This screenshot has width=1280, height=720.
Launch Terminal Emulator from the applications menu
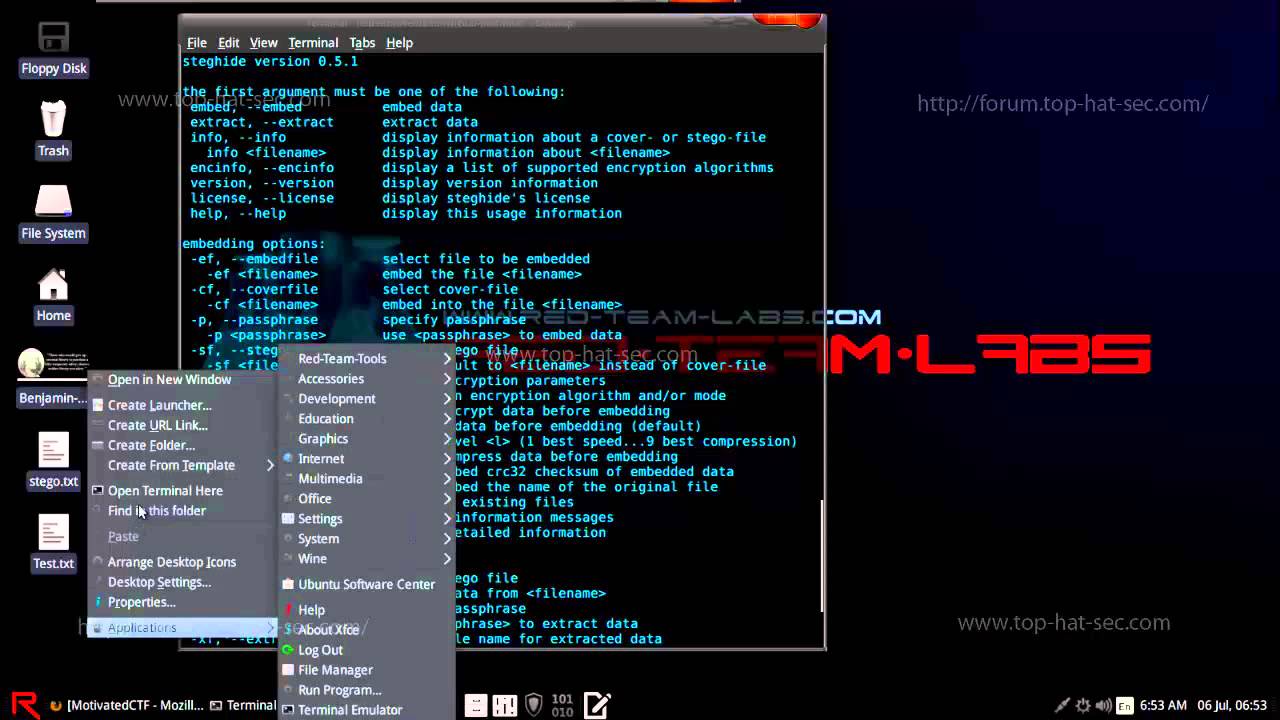pos(366,710)
